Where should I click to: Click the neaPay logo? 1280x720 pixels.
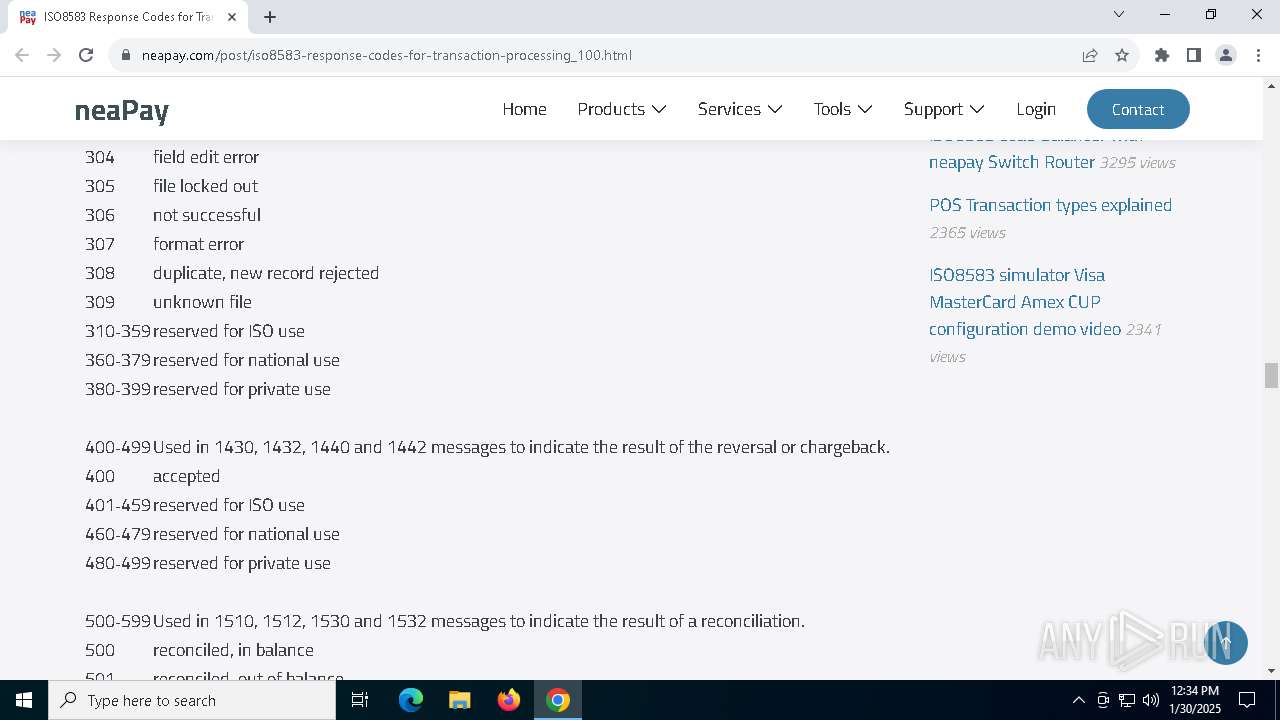(122, 110)
